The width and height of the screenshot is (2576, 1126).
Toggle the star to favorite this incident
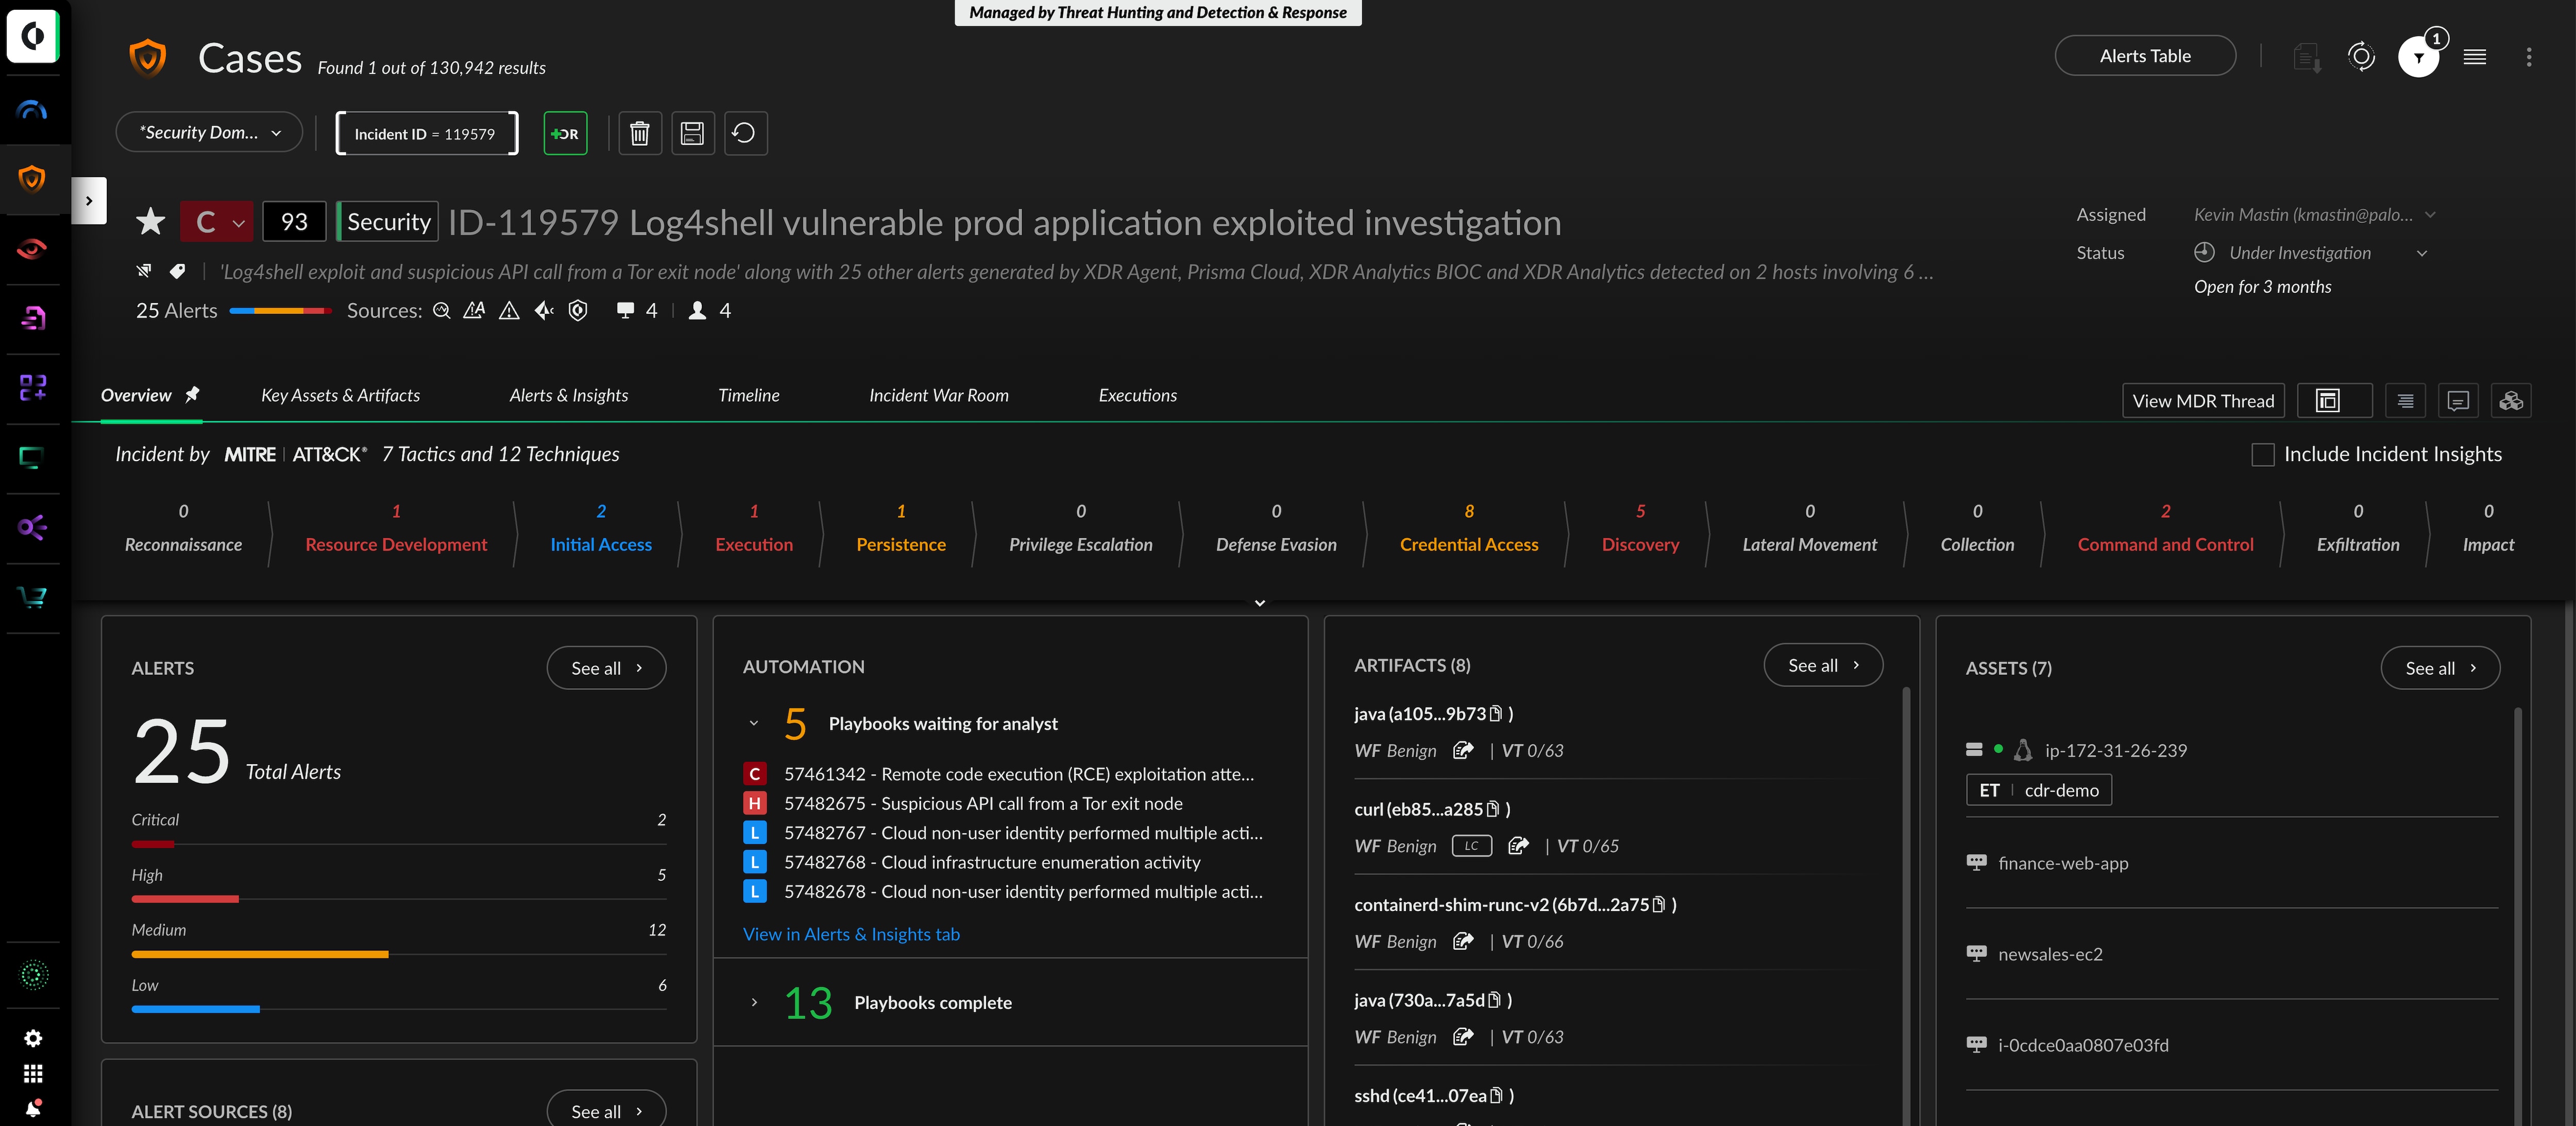[x=149, y=221]
